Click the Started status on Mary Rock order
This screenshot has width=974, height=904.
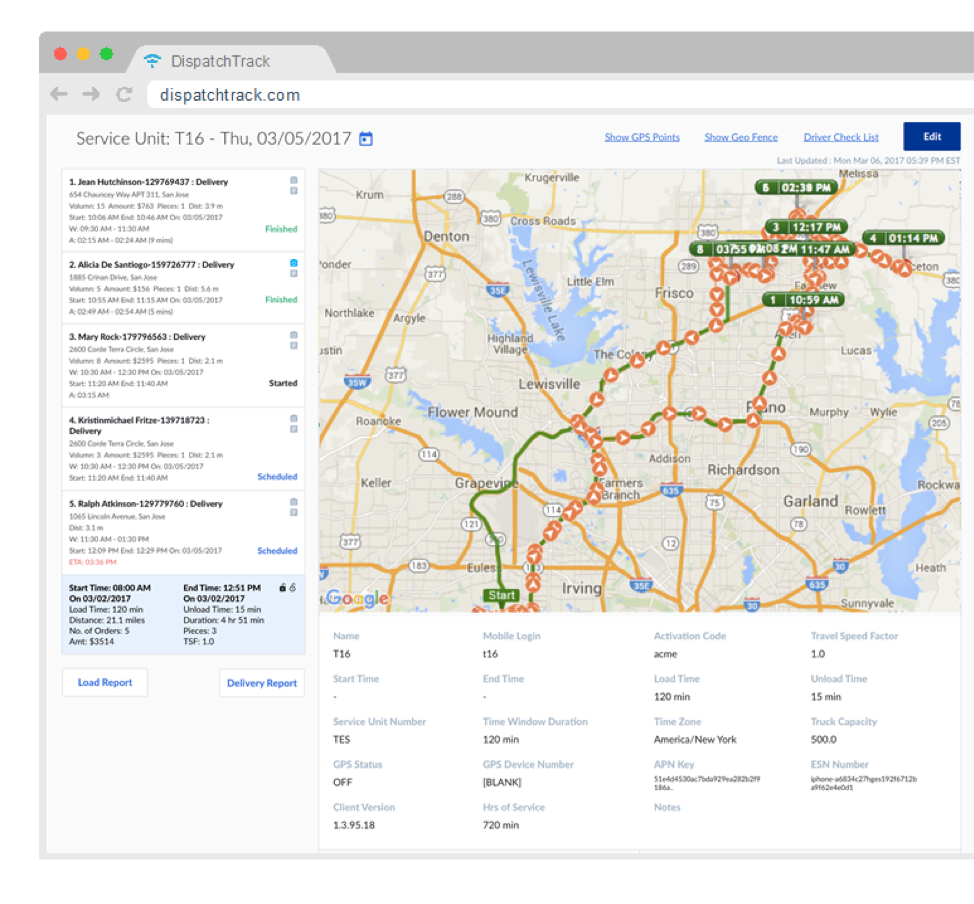pos(283,383)
